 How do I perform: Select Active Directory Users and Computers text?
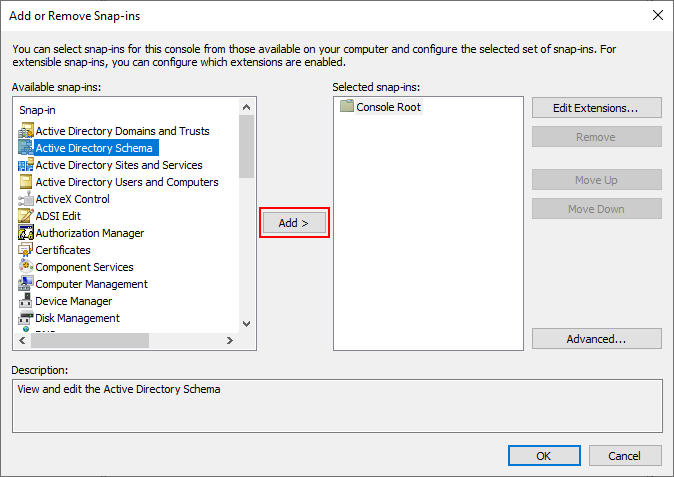coord(127,182)
